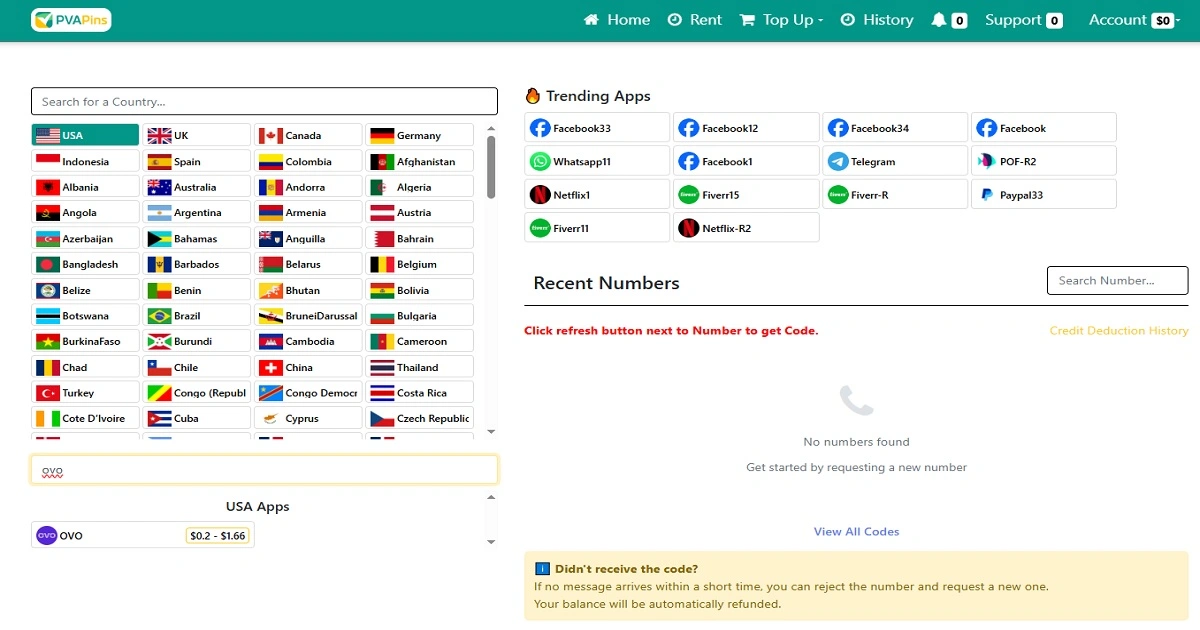
Task: Click the app search field containing ovo
Action: [x=264, y=469]
